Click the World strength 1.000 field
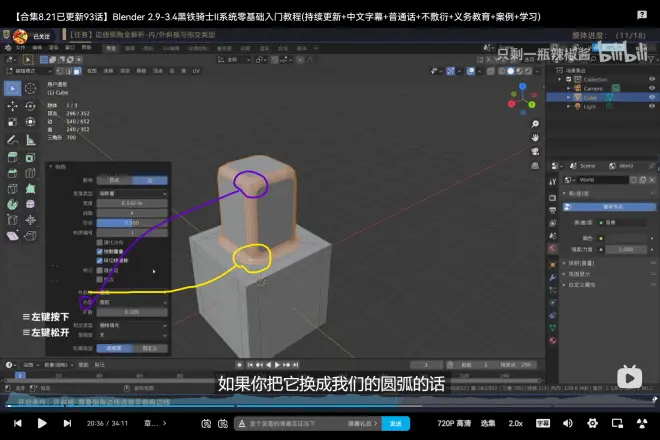The width and height of the screenshot is (660, 440). tap(626, 249)
